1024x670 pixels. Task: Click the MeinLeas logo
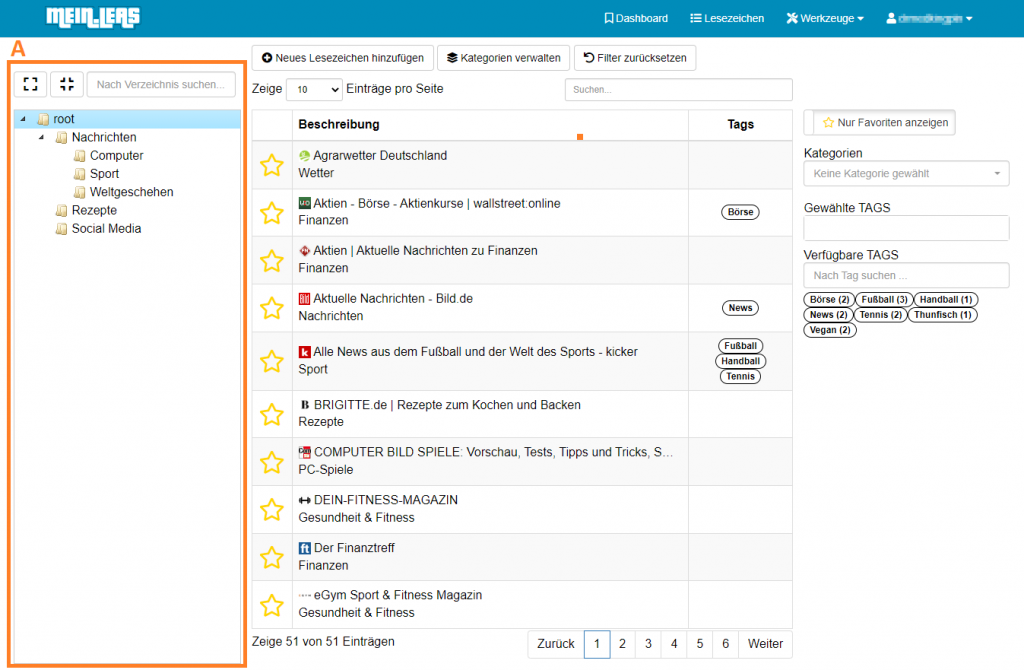[93, 17]
